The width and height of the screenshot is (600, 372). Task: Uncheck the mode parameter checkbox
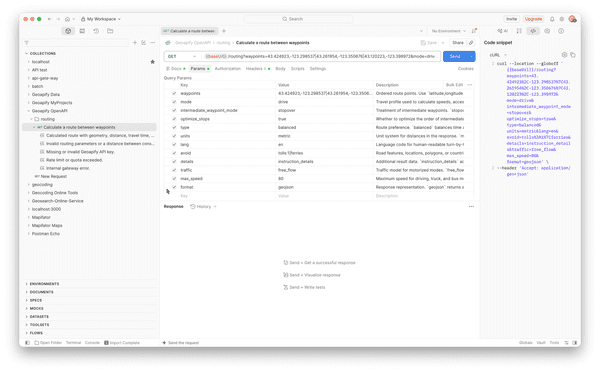tap(174, 102)
